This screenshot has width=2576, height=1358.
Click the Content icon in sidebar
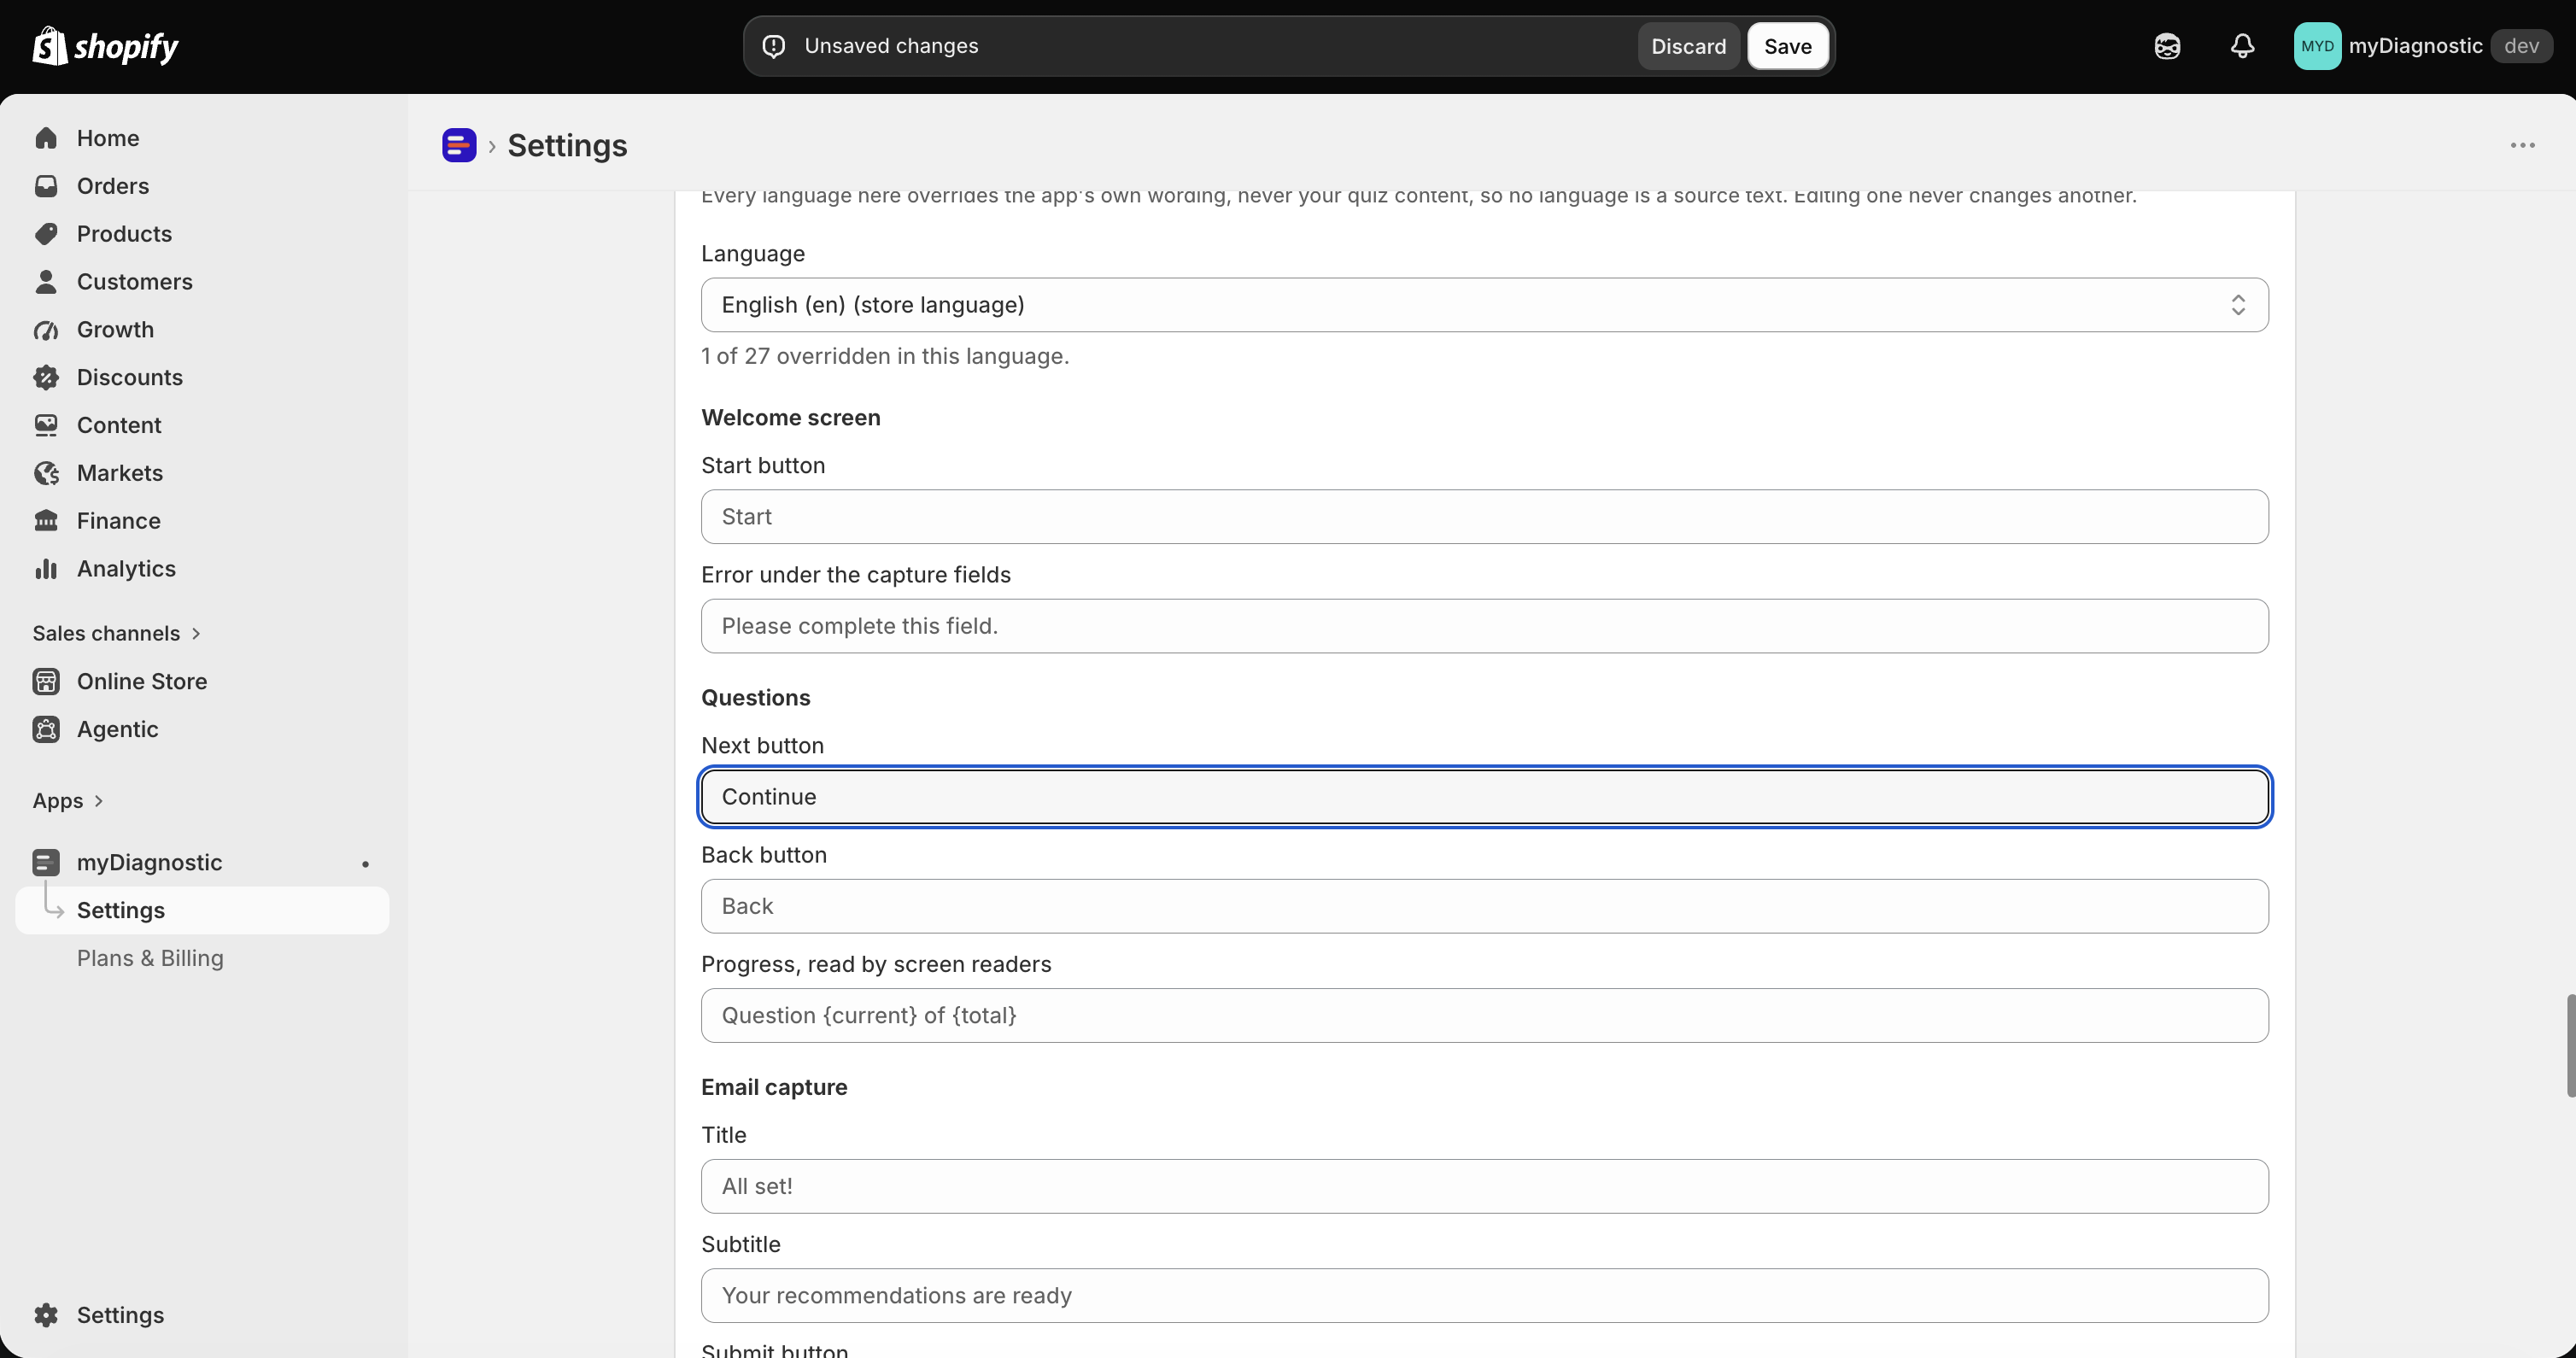(46, 425)
